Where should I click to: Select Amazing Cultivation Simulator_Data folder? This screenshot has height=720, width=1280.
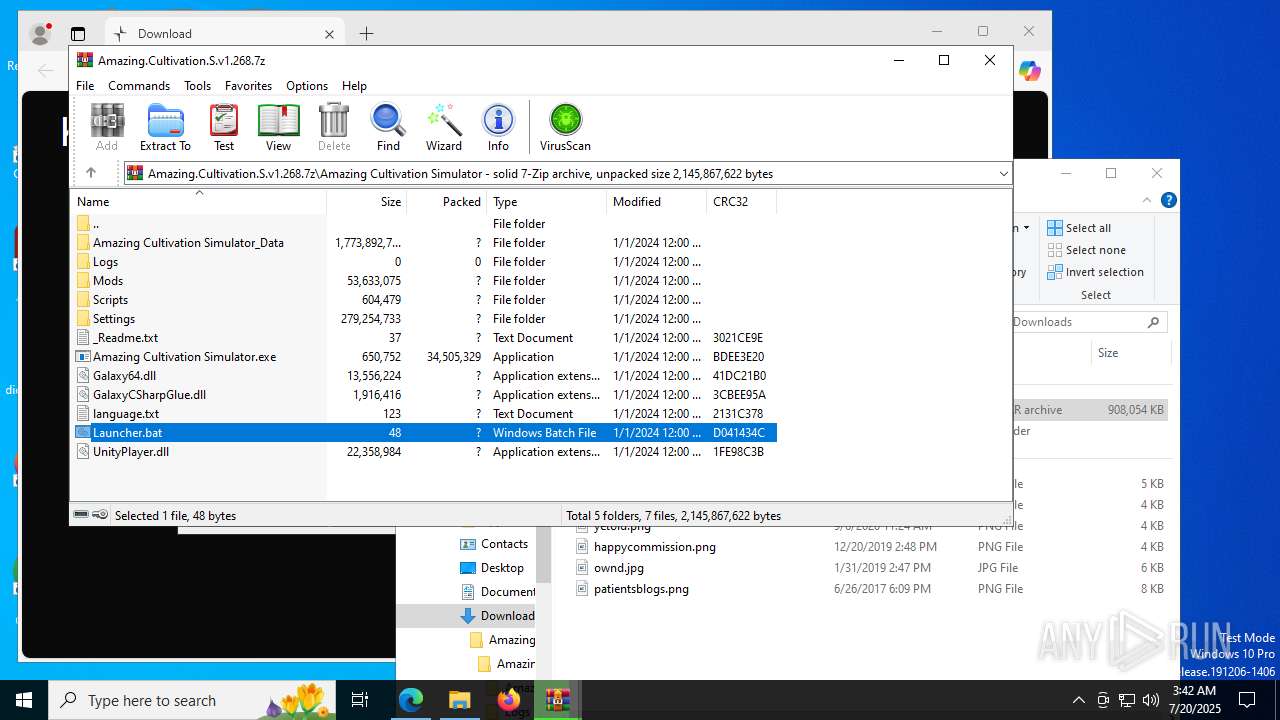pyautogui.click(x=424, y=243)
